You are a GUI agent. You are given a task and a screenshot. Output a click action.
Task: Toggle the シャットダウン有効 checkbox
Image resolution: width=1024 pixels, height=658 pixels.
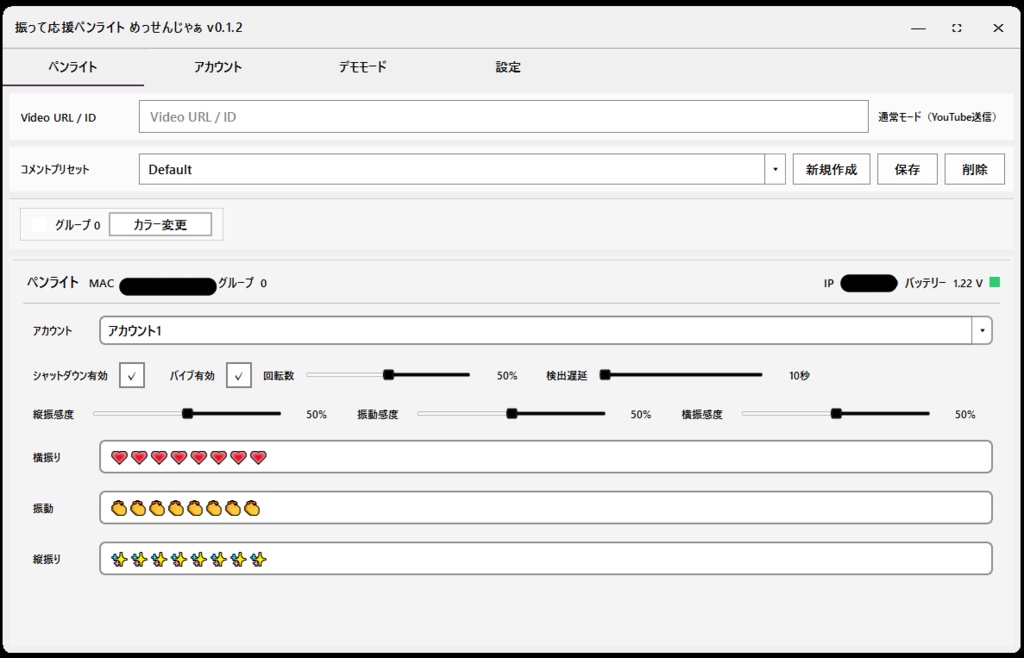click(x=132, y=376)
